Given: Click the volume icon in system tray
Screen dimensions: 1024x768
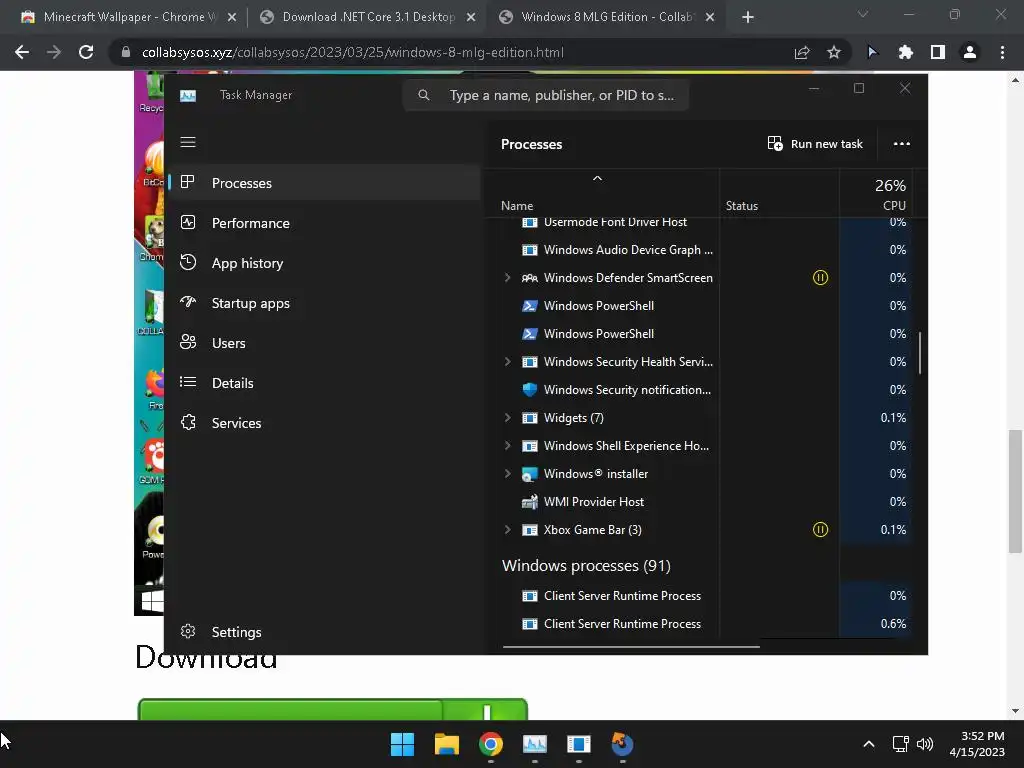Looking at the screenshot, I should tap(925, 744).
